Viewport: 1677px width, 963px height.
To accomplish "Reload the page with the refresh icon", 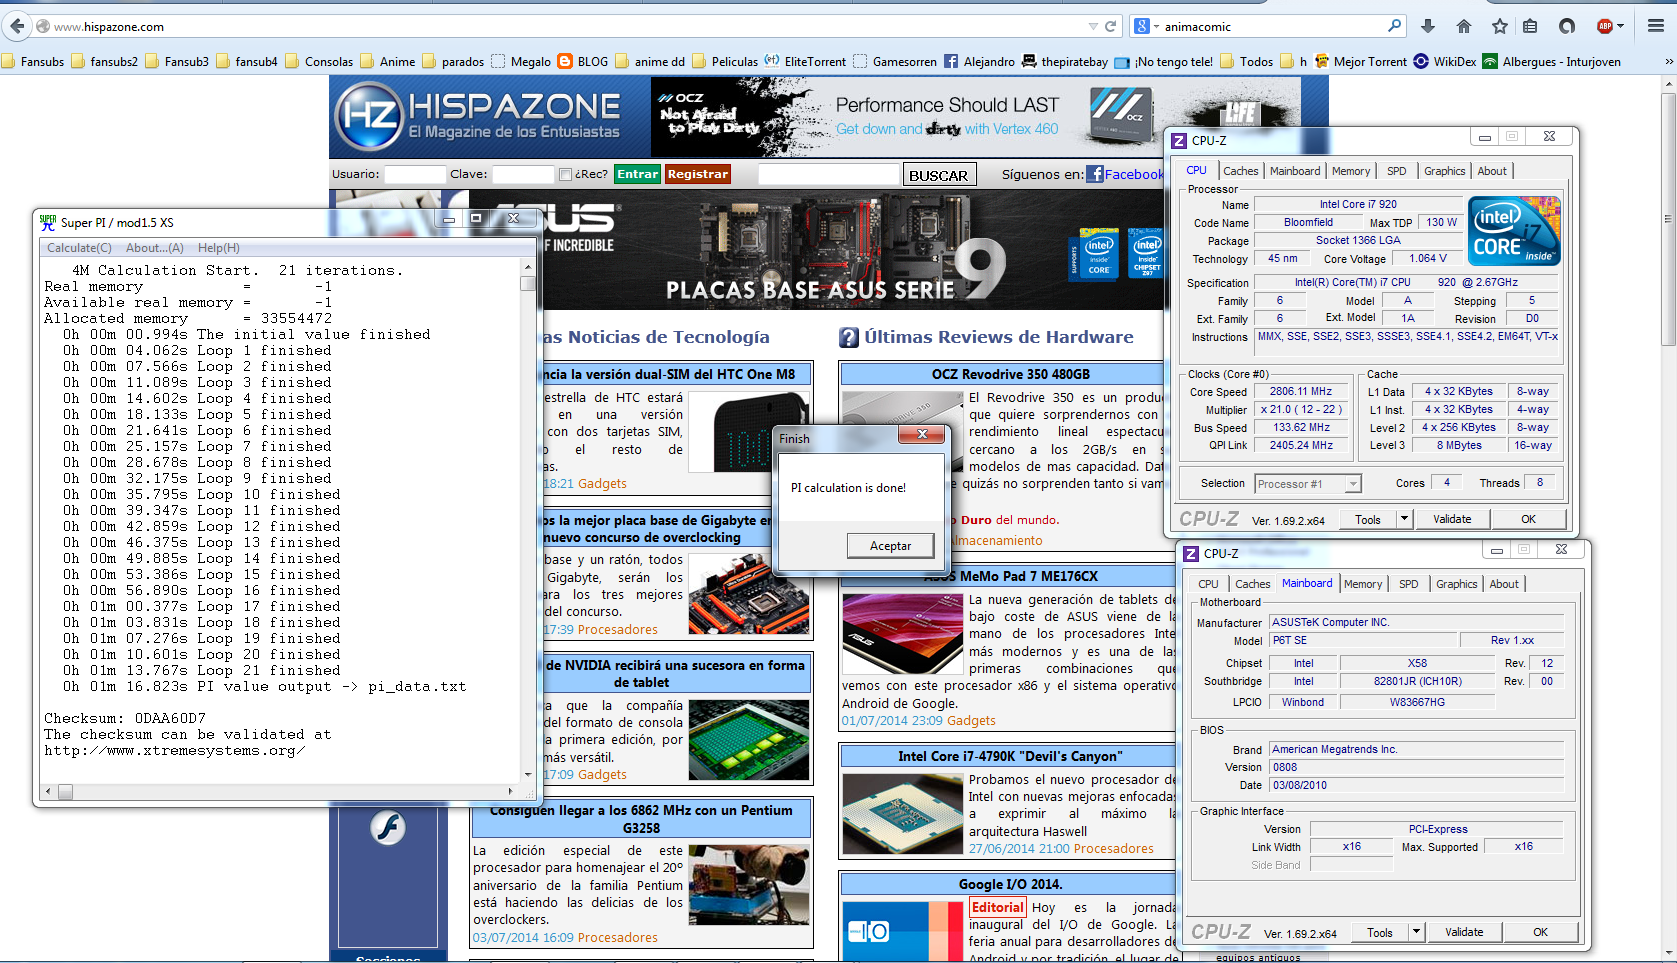I will (1110, 26).
